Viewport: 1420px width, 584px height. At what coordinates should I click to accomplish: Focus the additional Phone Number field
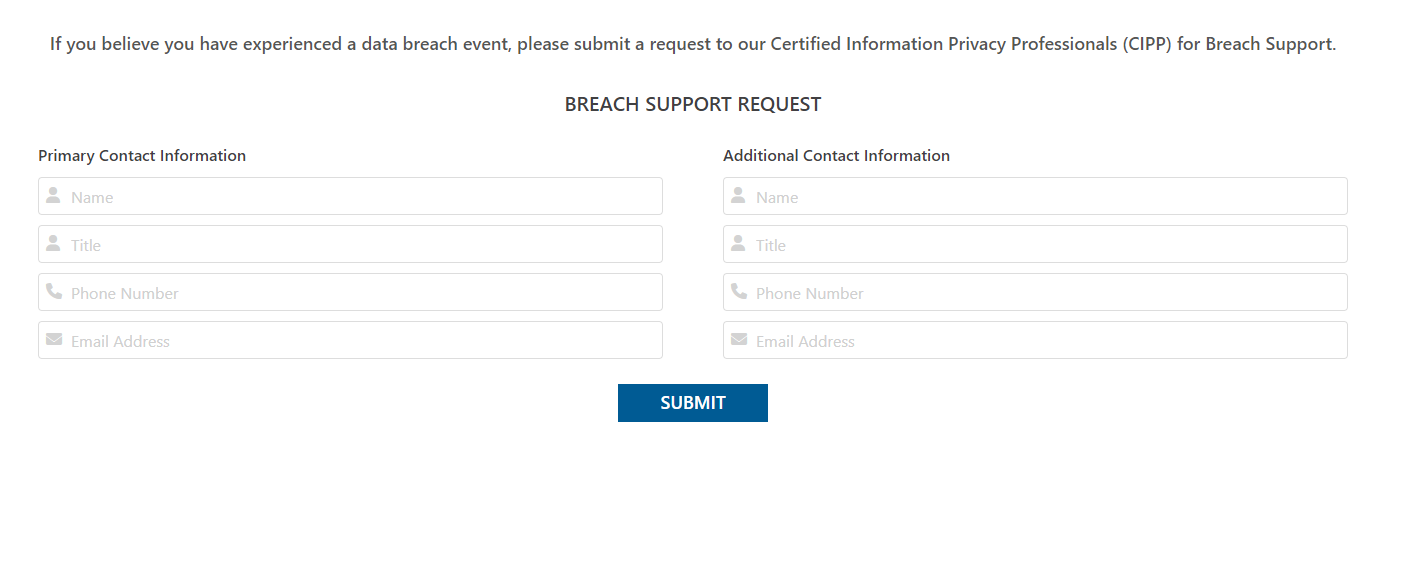(1035, 292)
